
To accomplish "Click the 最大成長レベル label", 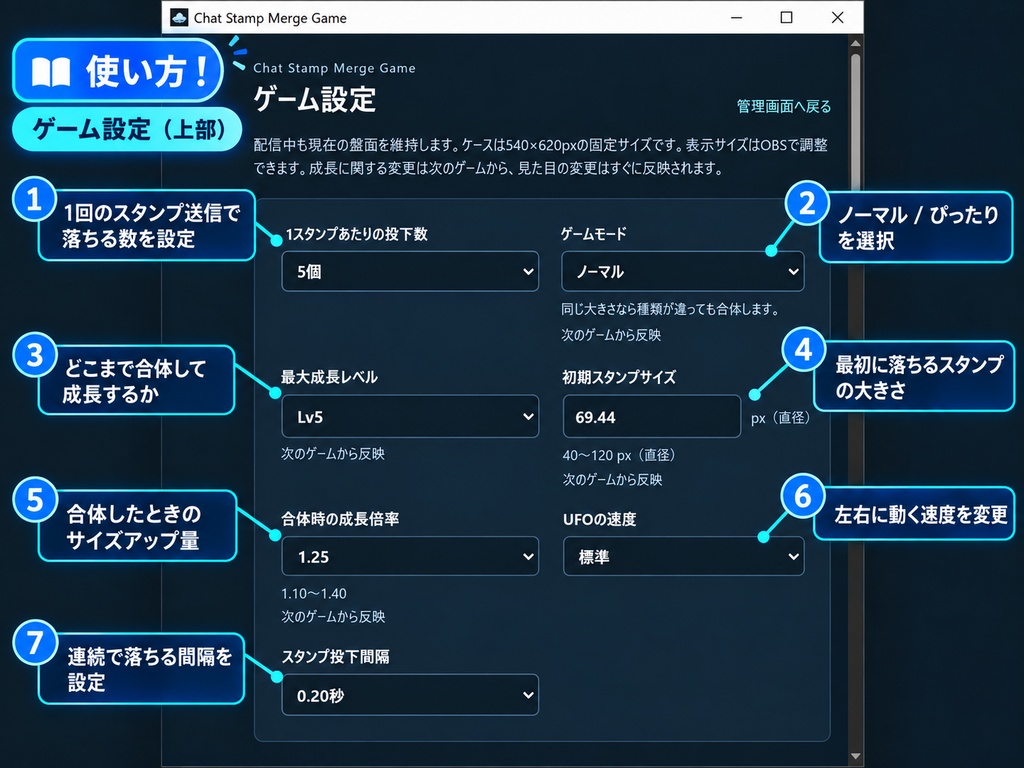I will [329, 377].
